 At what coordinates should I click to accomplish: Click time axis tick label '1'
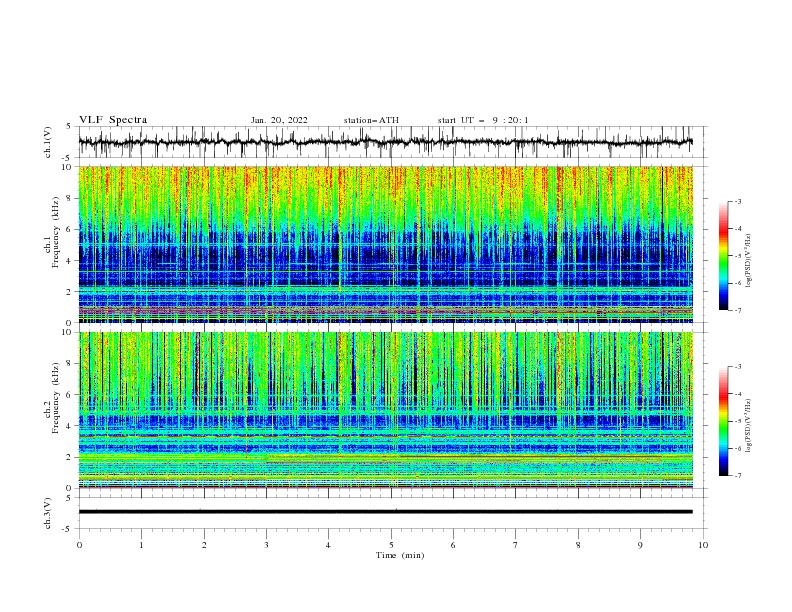tap(141, 545)
